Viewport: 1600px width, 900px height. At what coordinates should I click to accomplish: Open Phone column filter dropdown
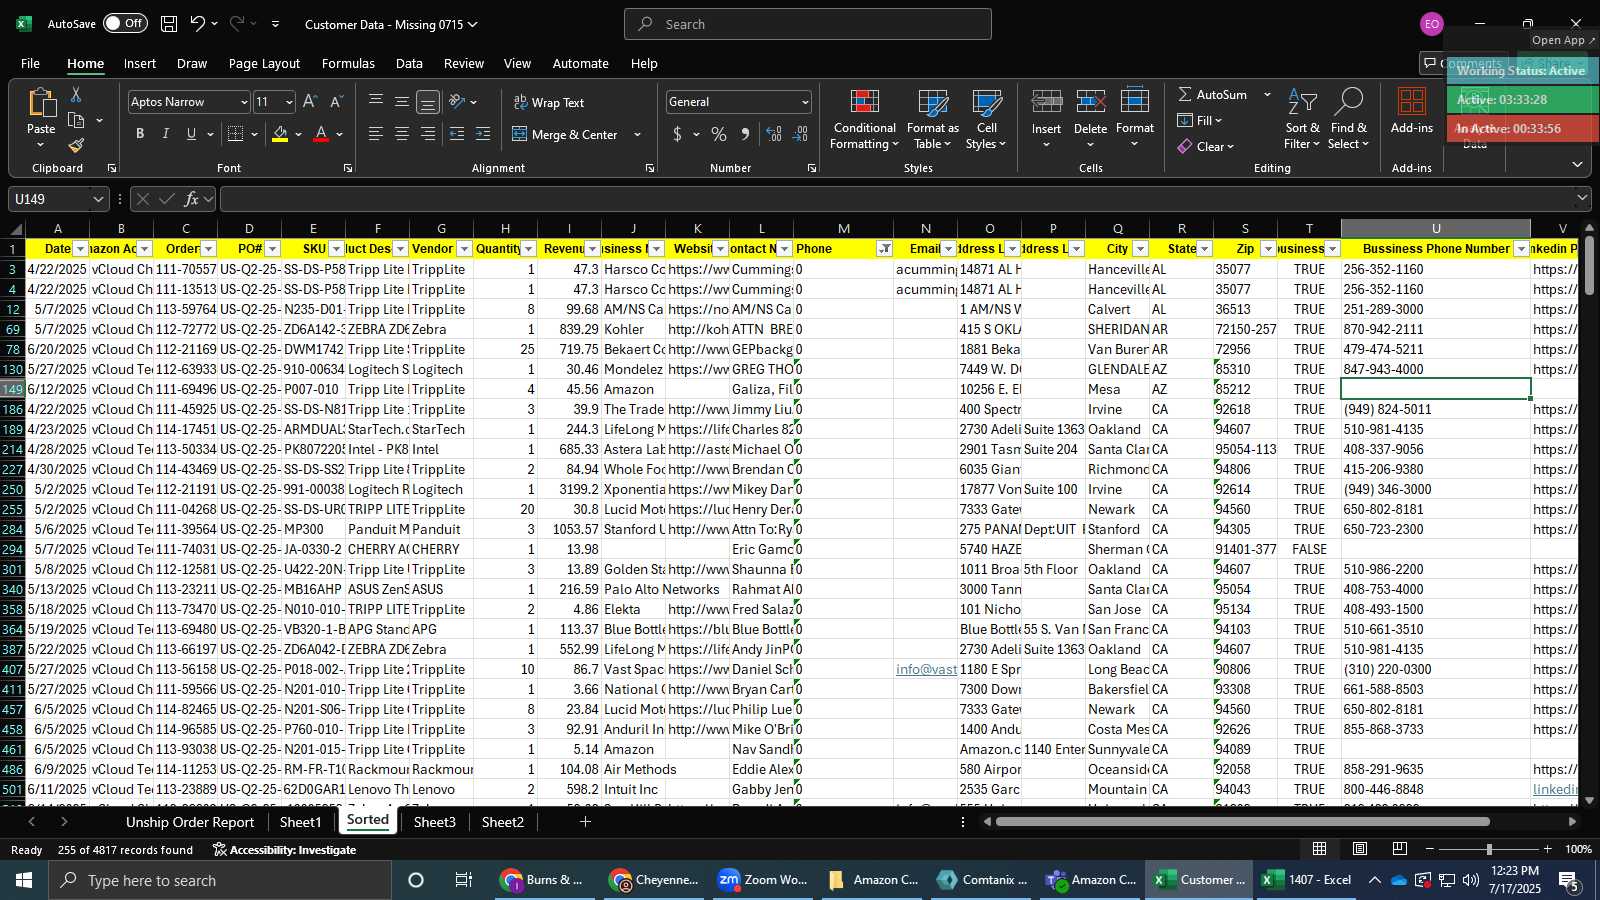884,249
